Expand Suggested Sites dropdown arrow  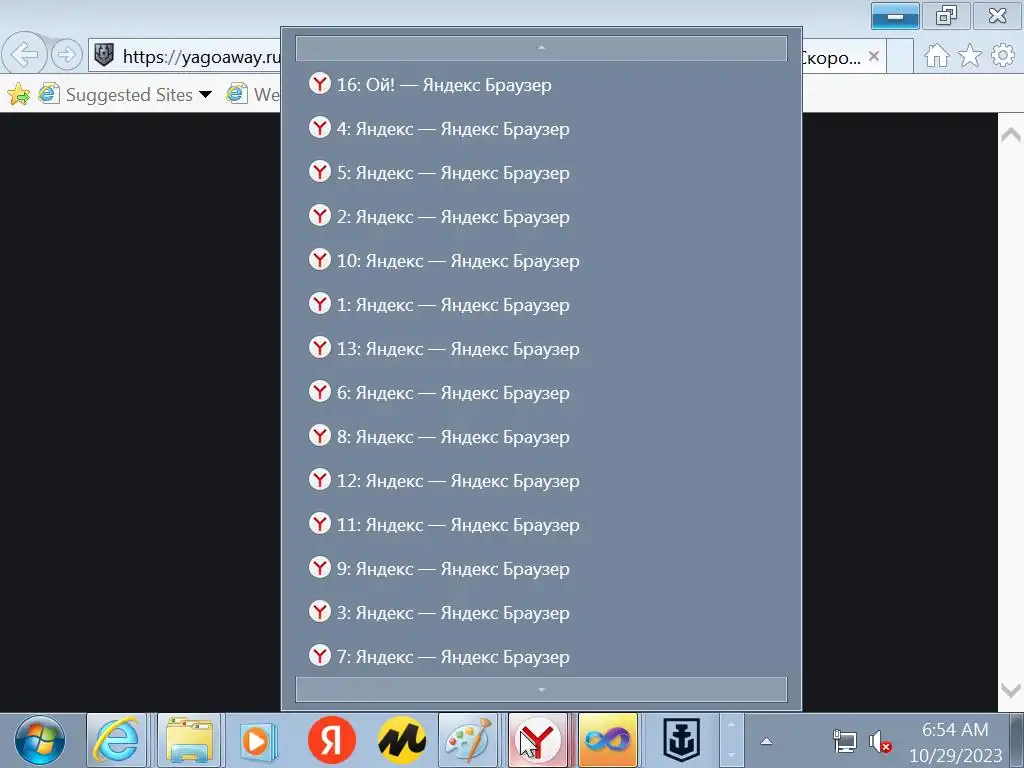pyautogui.click(x=206, y=95)
